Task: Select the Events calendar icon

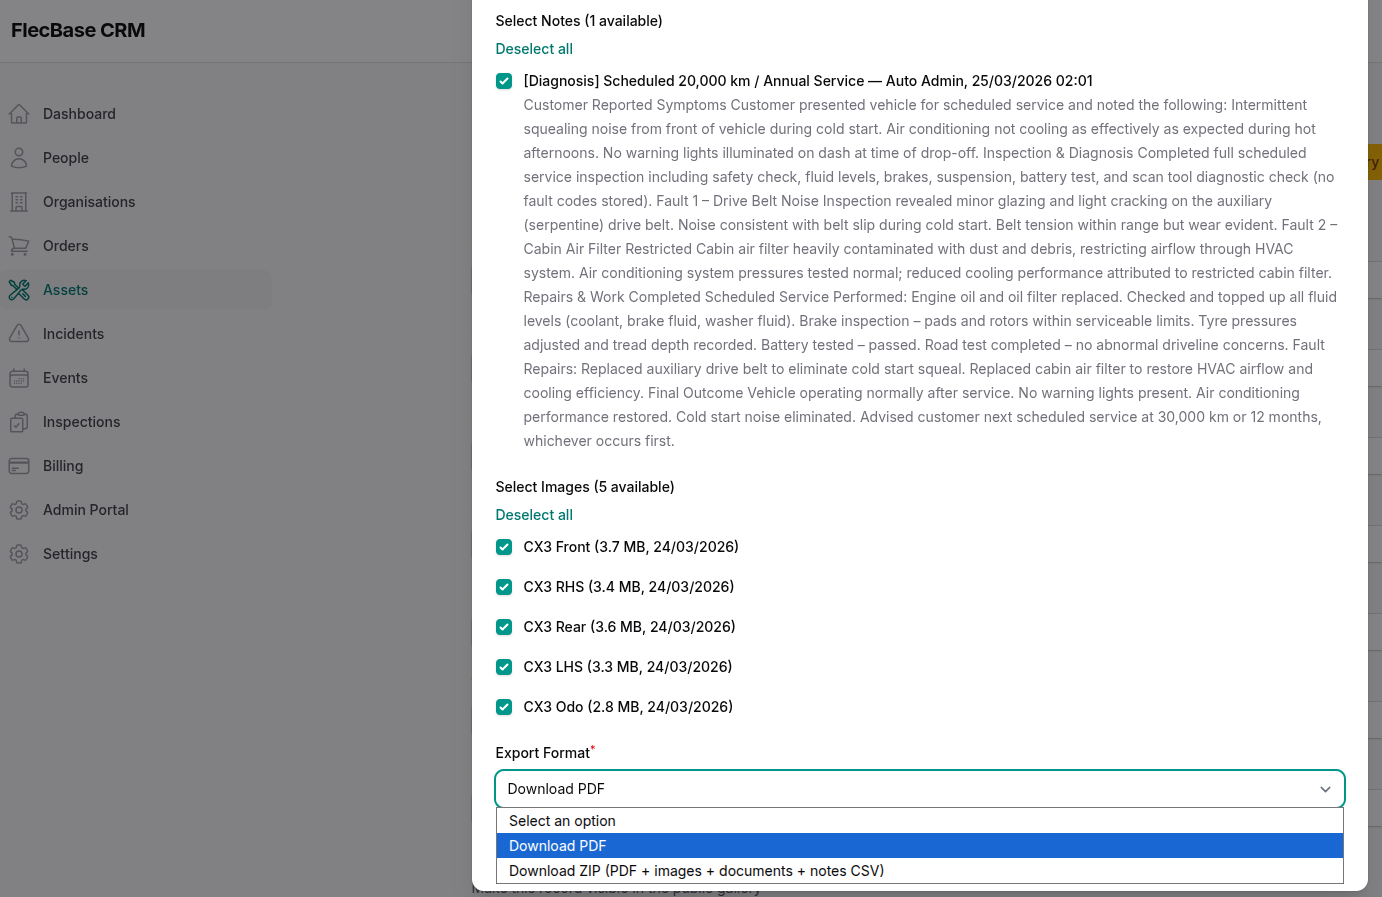Action: click(x=18, y=377)
